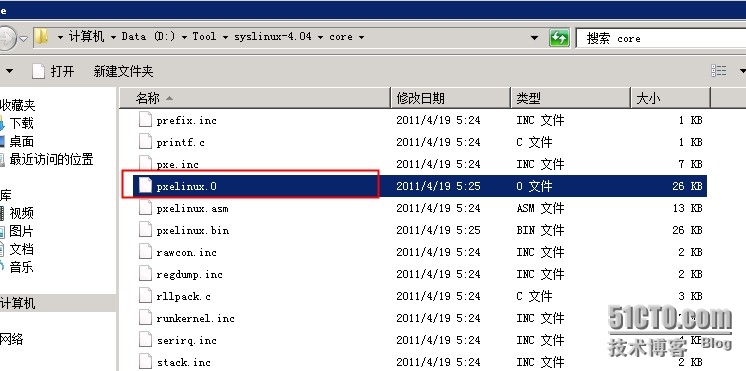Viewport: 746px width, 371px height.
Task: Sort by the 名称 column header
Action: (x=255, y=98)
